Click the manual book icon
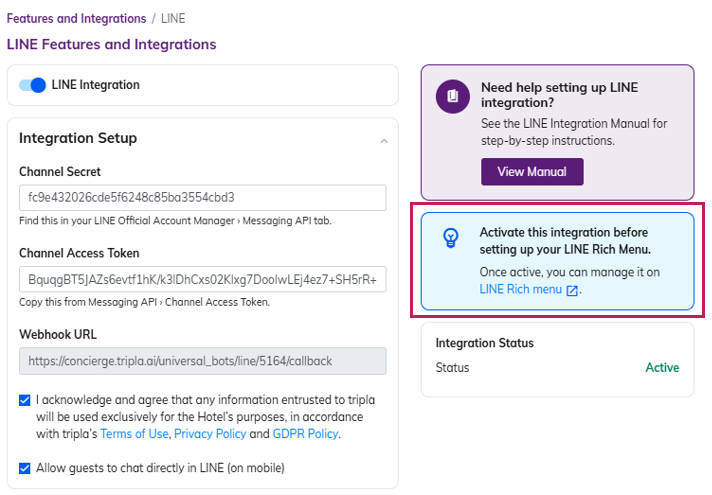 coord(453,96)
